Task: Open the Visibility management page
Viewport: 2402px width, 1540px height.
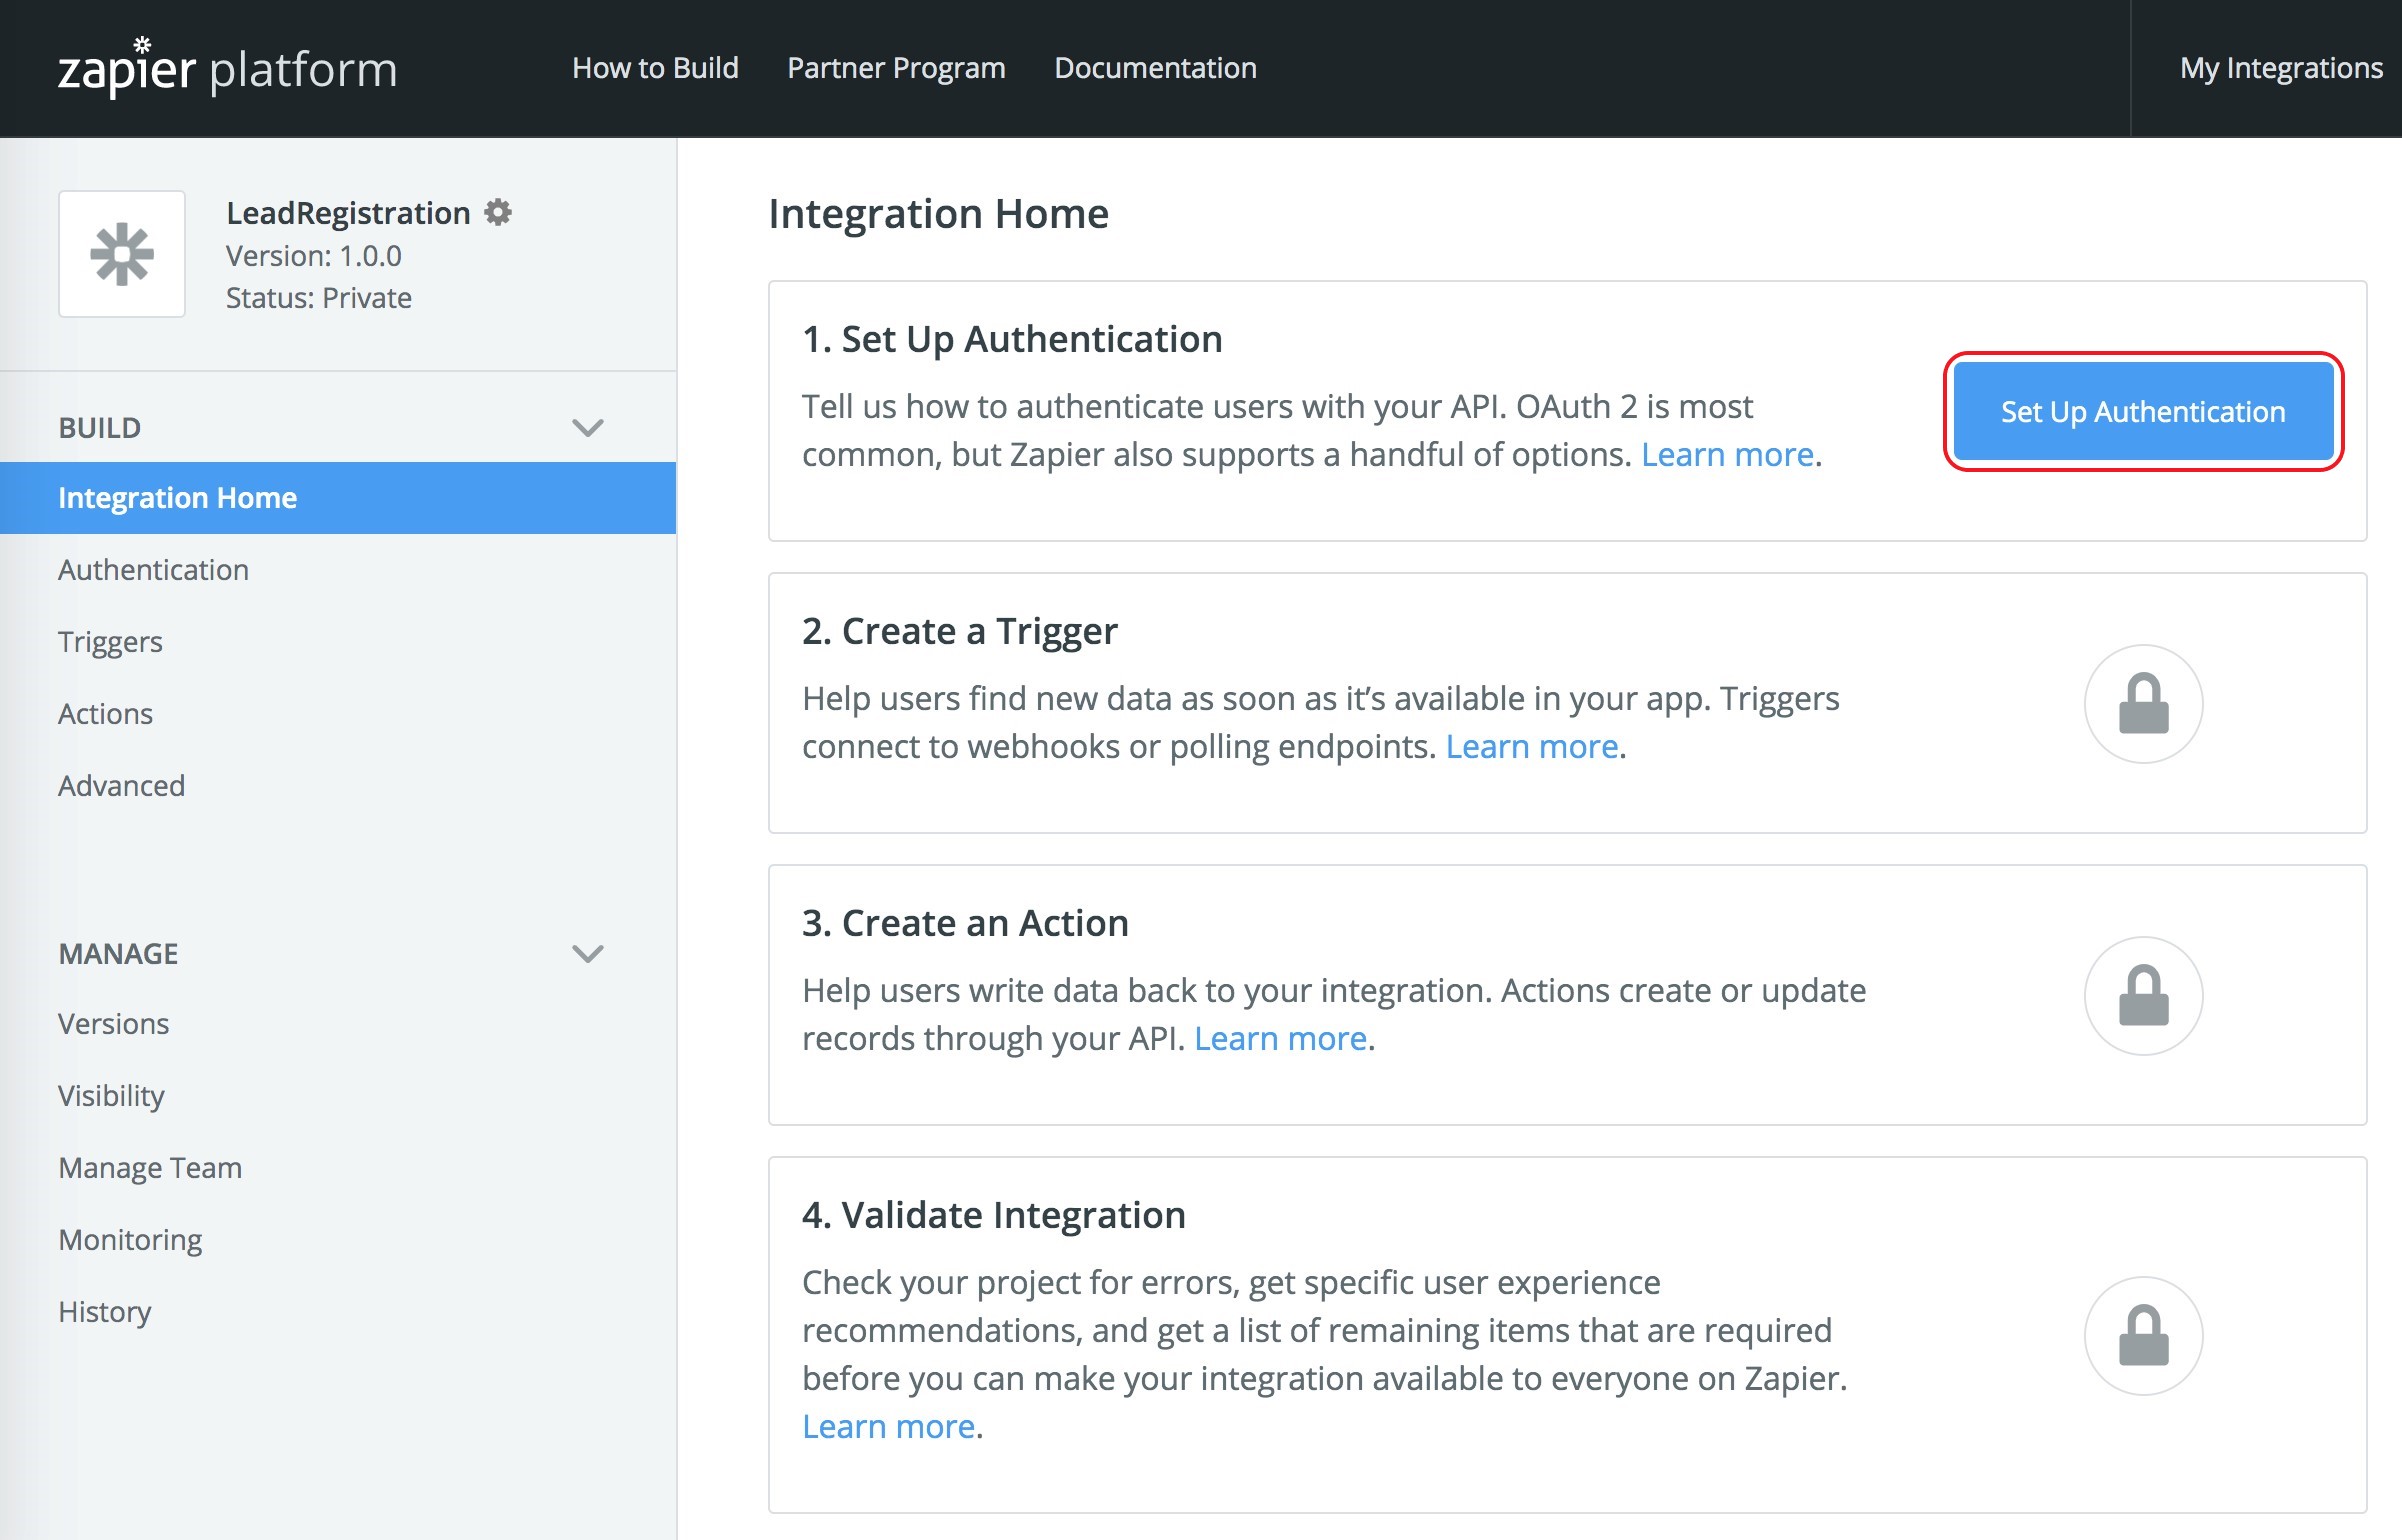Action: pos(109,1094)
